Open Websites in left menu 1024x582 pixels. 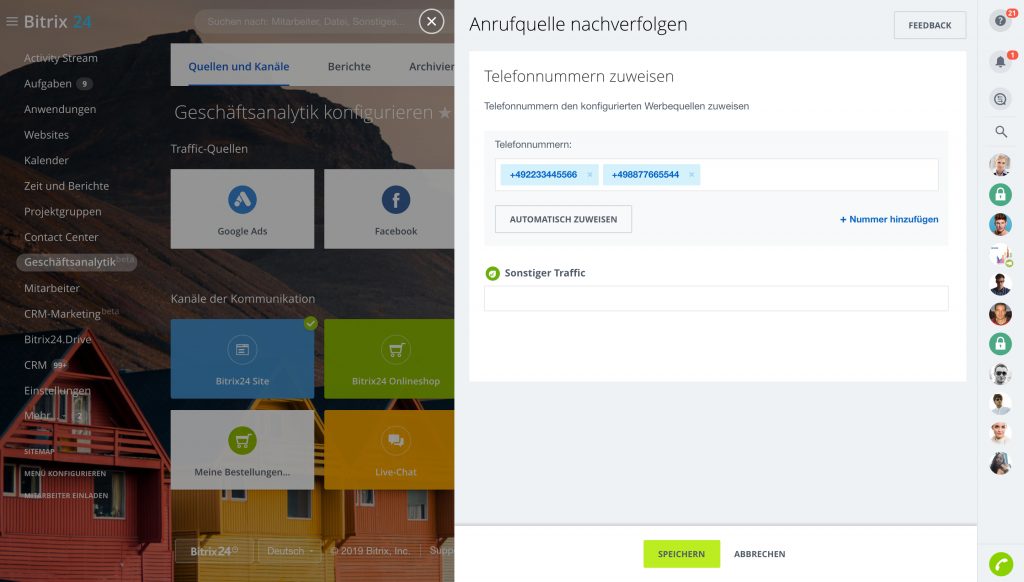click(46, 135)
